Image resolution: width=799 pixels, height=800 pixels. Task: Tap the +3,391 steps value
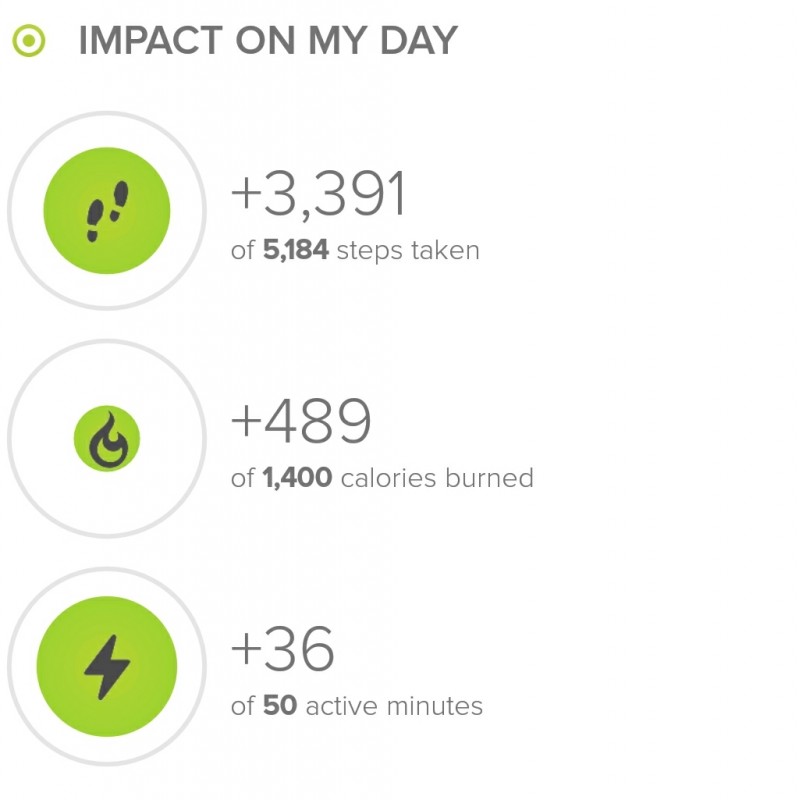pyautogui.click(x=319, y=195)
